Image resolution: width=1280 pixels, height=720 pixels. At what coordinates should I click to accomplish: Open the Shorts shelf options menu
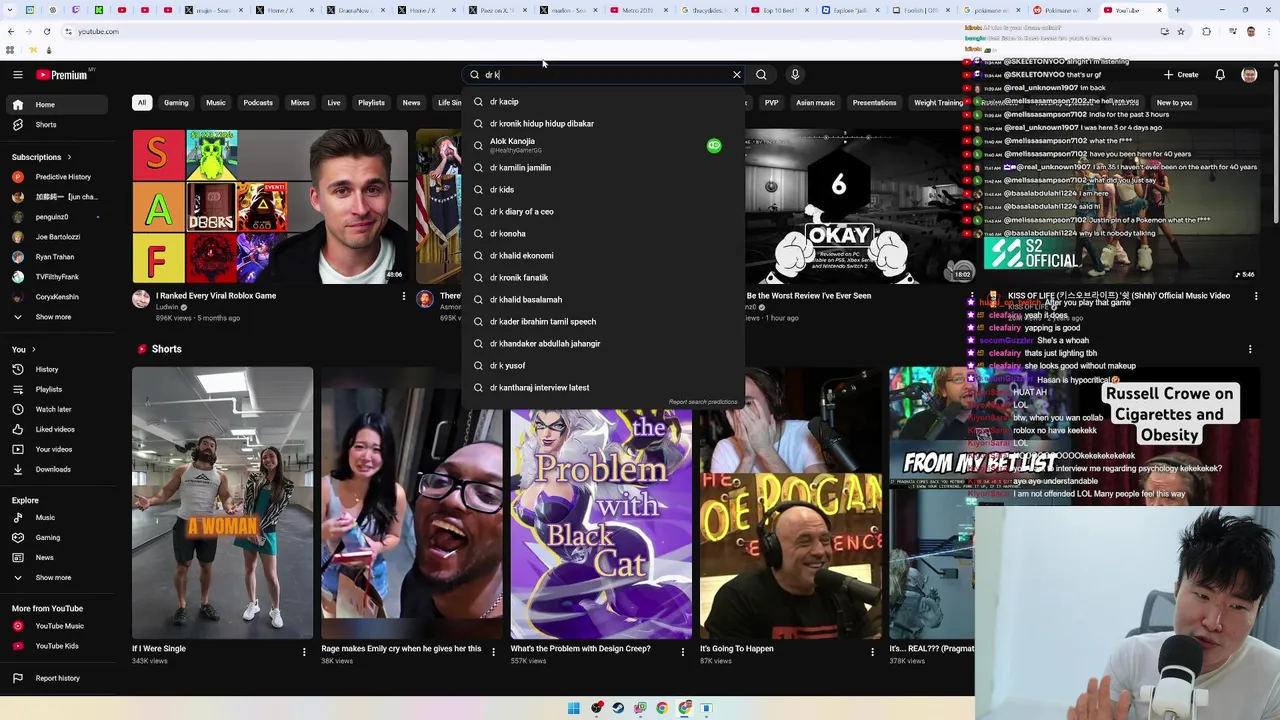1250,349
